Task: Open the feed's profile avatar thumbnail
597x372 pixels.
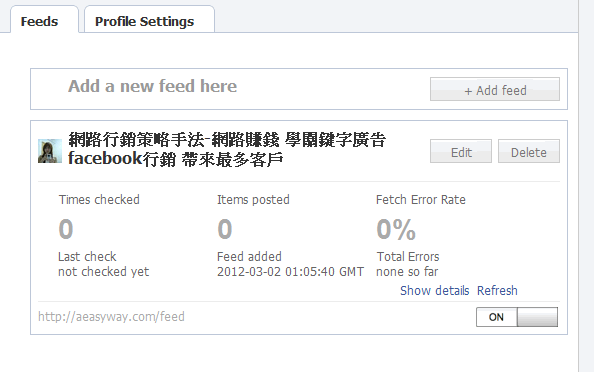Action: pyautogui.click(x=50, y=151)
